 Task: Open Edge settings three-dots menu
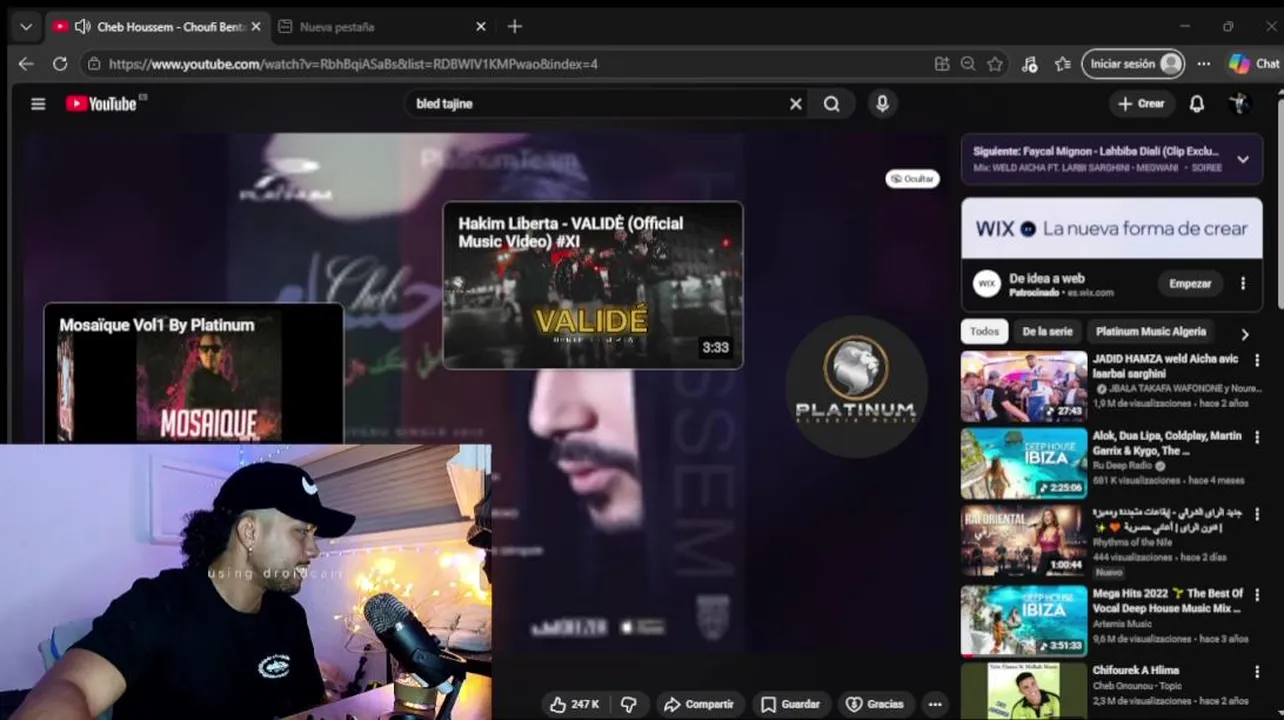(x=1204, y=64)
